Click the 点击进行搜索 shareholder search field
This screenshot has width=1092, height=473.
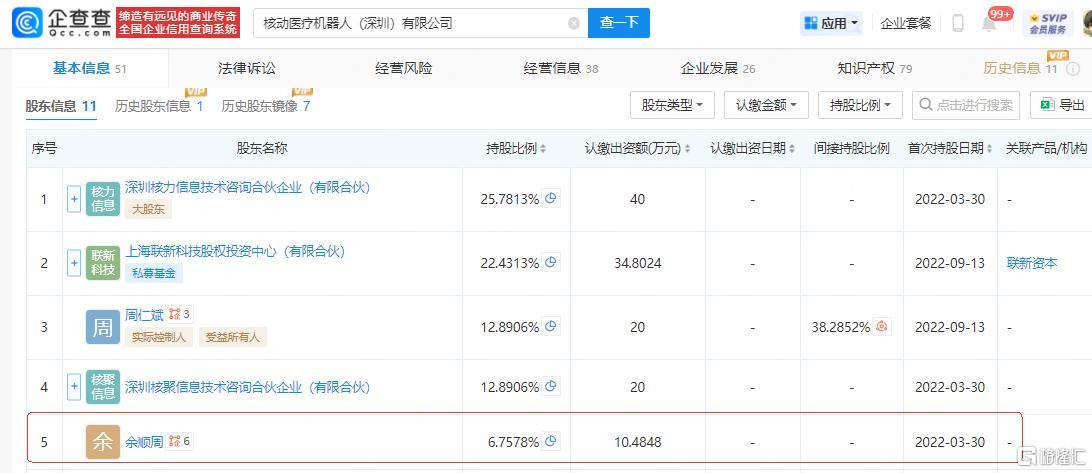point(966,105)
